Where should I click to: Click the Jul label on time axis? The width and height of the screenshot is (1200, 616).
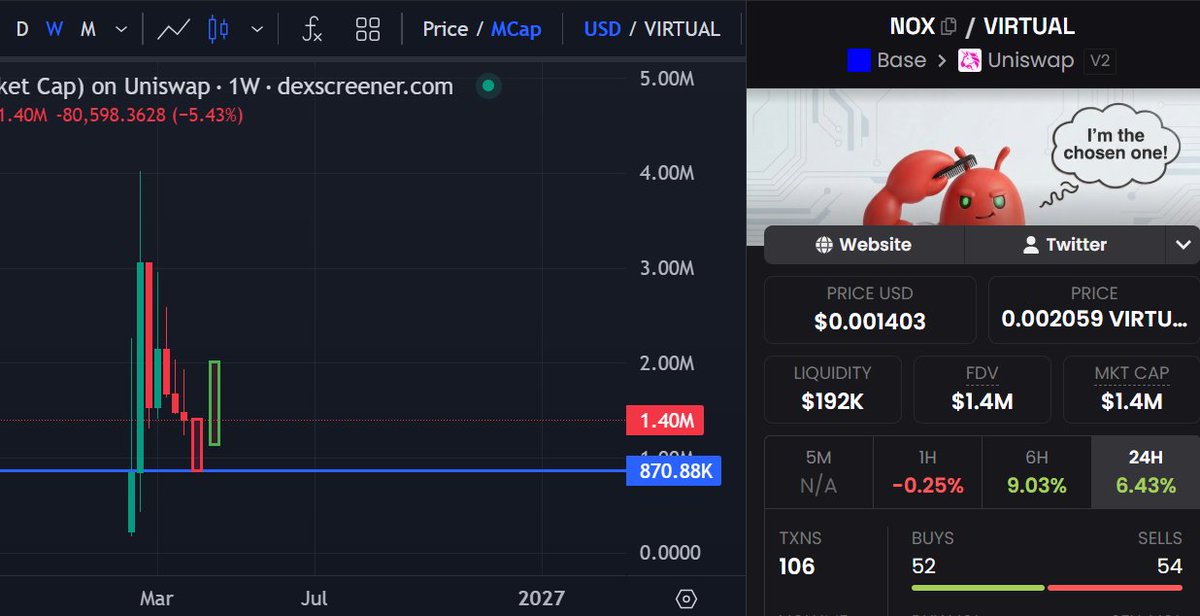coord(314,598)
